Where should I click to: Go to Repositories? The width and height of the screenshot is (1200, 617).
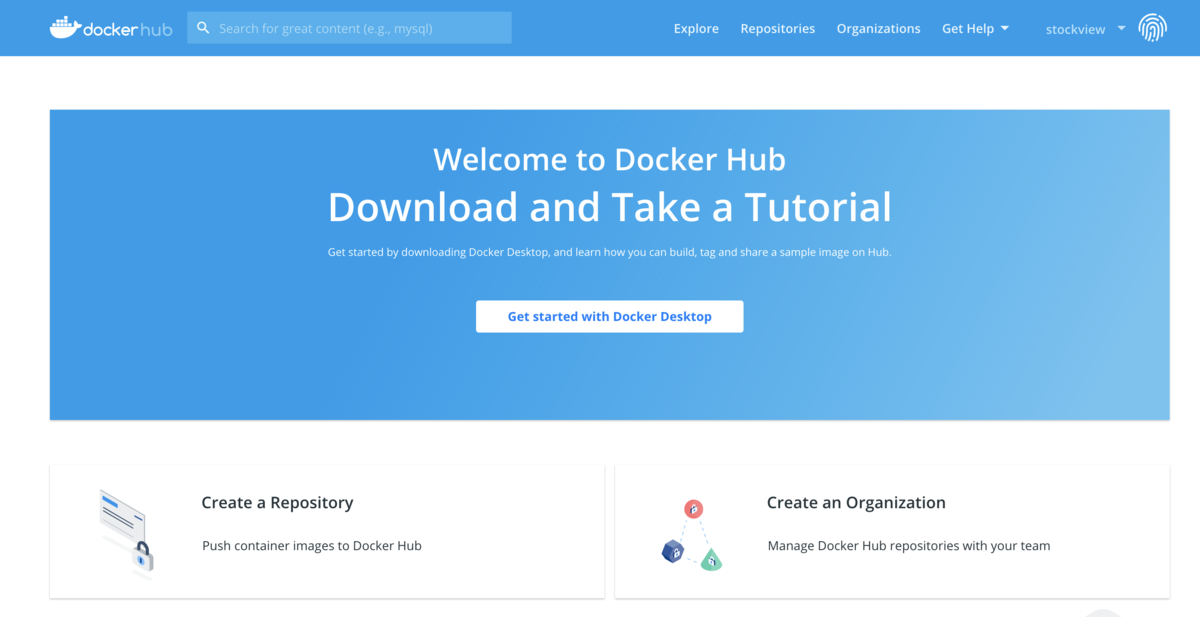[778, 29]
